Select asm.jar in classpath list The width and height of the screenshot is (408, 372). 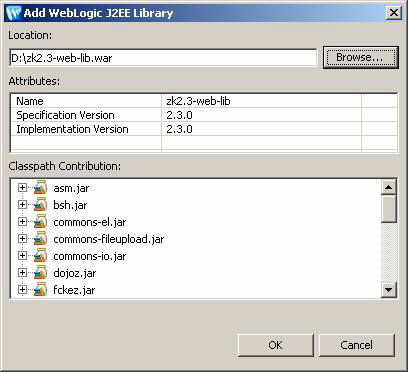(71, 188)
